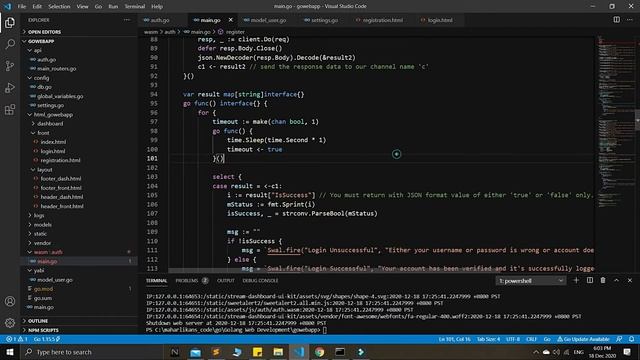640x360 pixels.
Task: Open File Explorer from the taskbar
Action: point(278,352)
